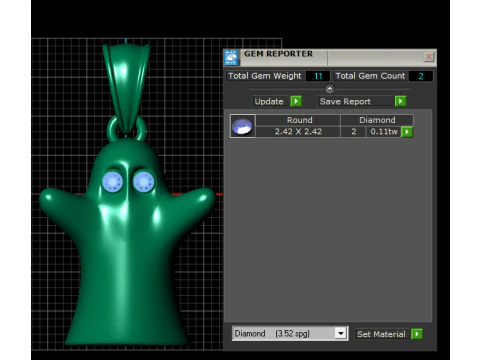
Task: Select the round gem thumbnail
Action: coord(242,126)
